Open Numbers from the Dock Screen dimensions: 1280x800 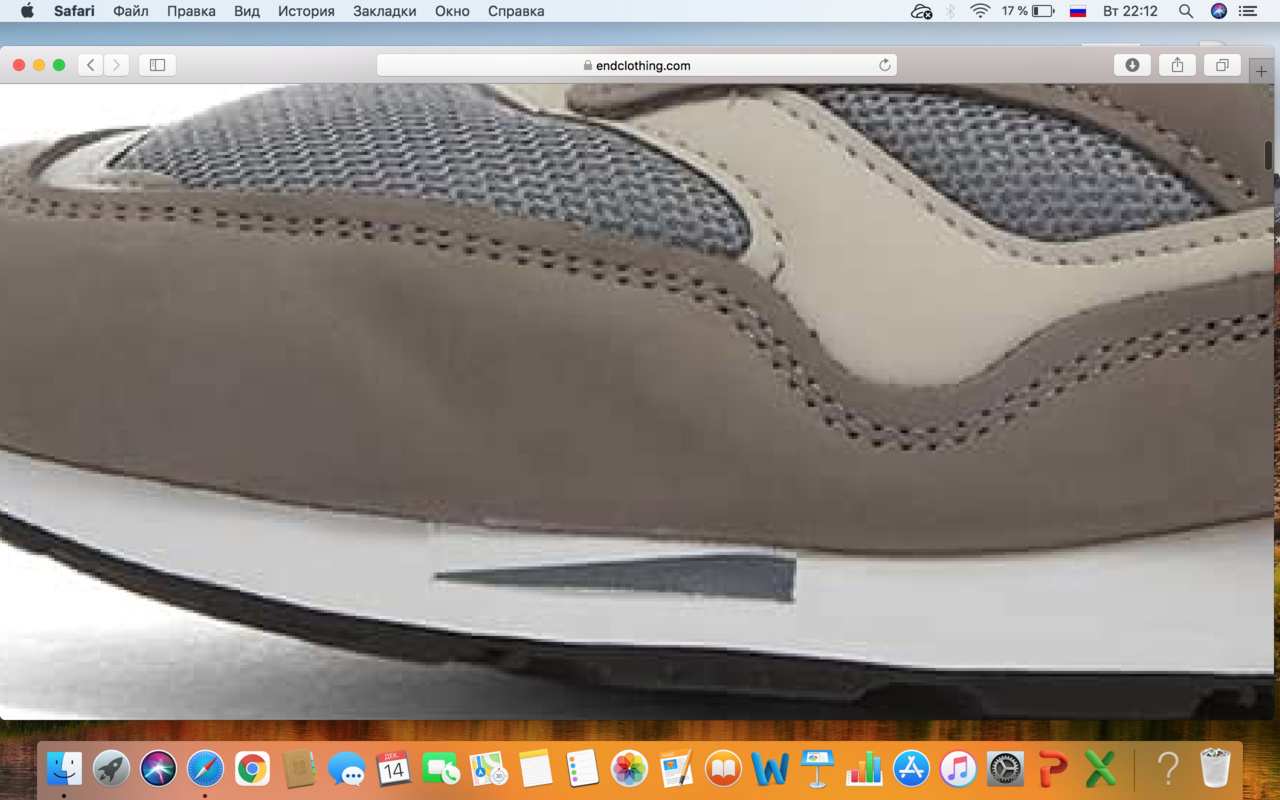point(864,768)
